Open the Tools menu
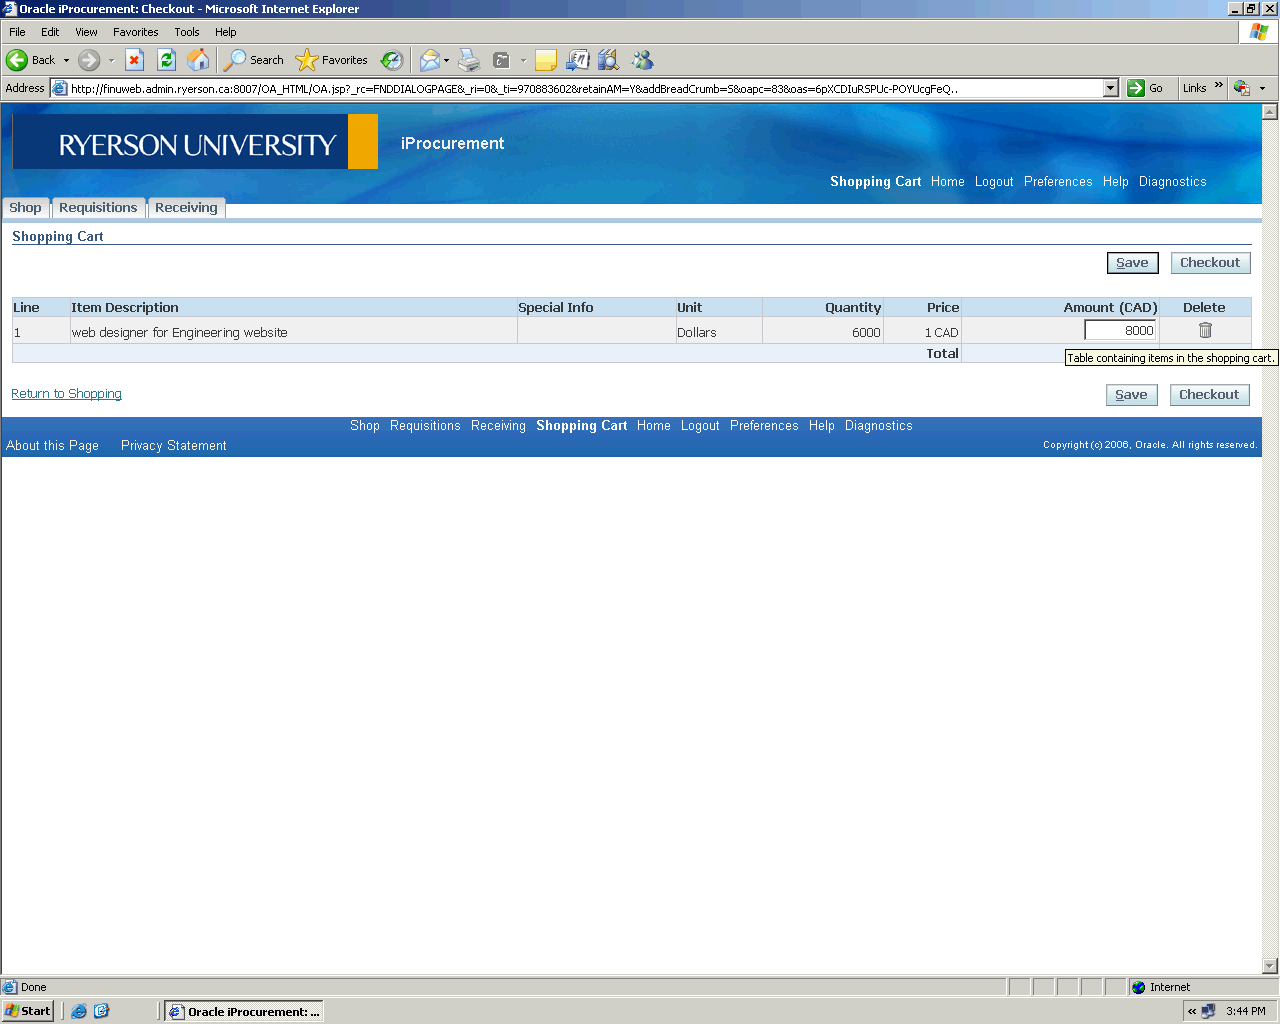The height and width of the screenshot is (1024, 1280). coord(186,32)
